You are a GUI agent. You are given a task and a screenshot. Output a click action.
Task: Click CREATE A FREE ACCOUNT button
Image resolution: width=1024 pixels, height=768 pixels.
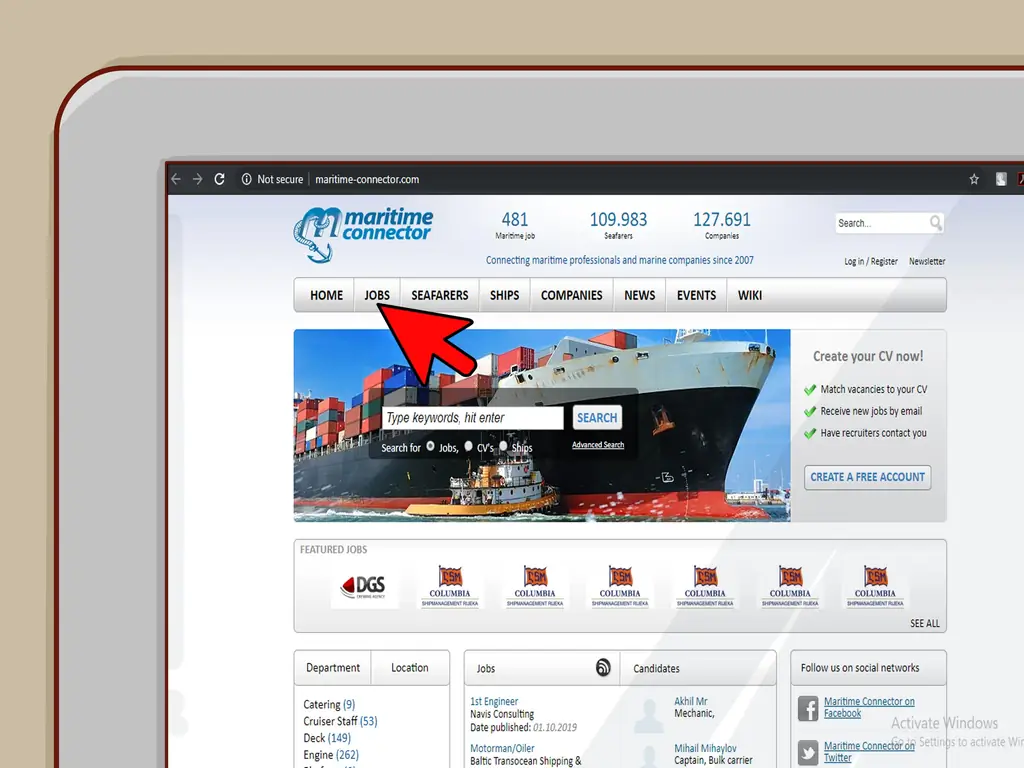[867, 477]
